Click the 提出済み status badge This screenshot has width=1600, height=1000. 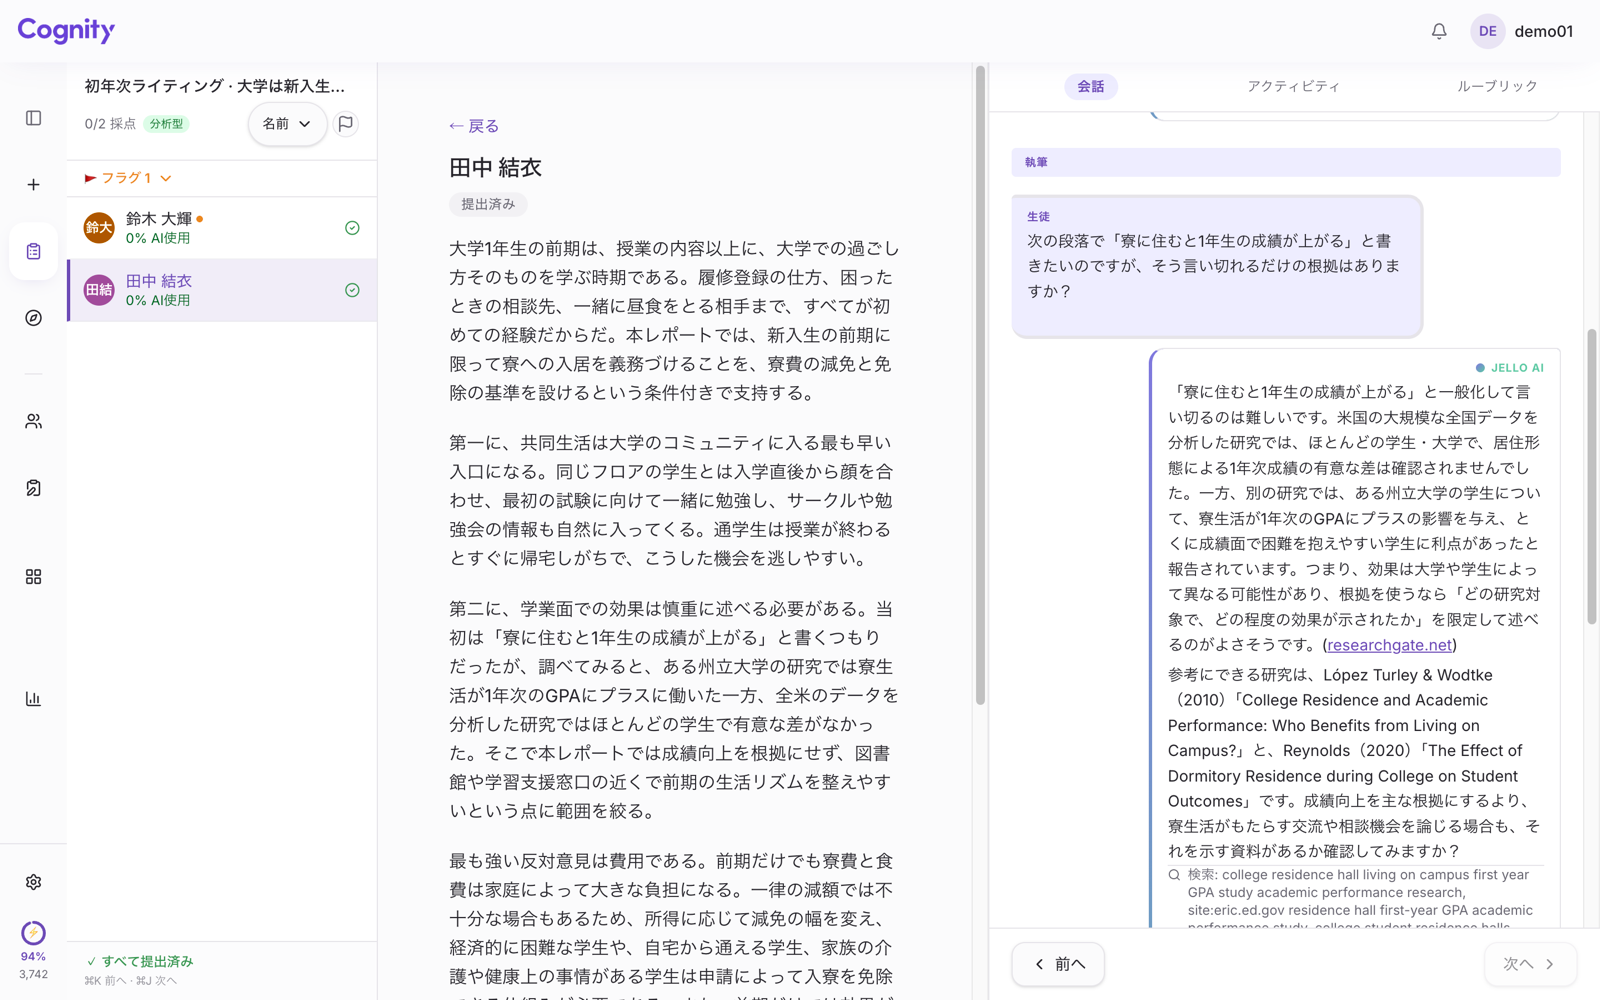point(488,204)
